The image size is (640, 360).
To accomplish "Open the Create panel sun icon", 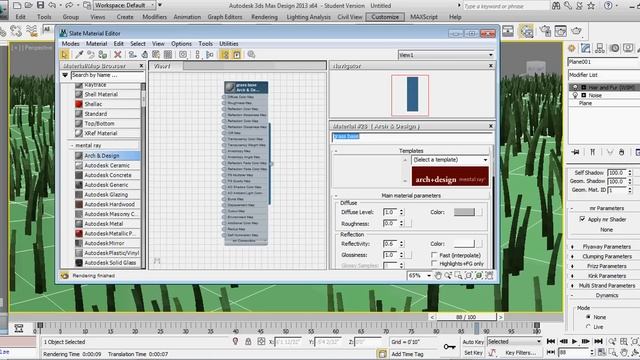I will [571, 48].
